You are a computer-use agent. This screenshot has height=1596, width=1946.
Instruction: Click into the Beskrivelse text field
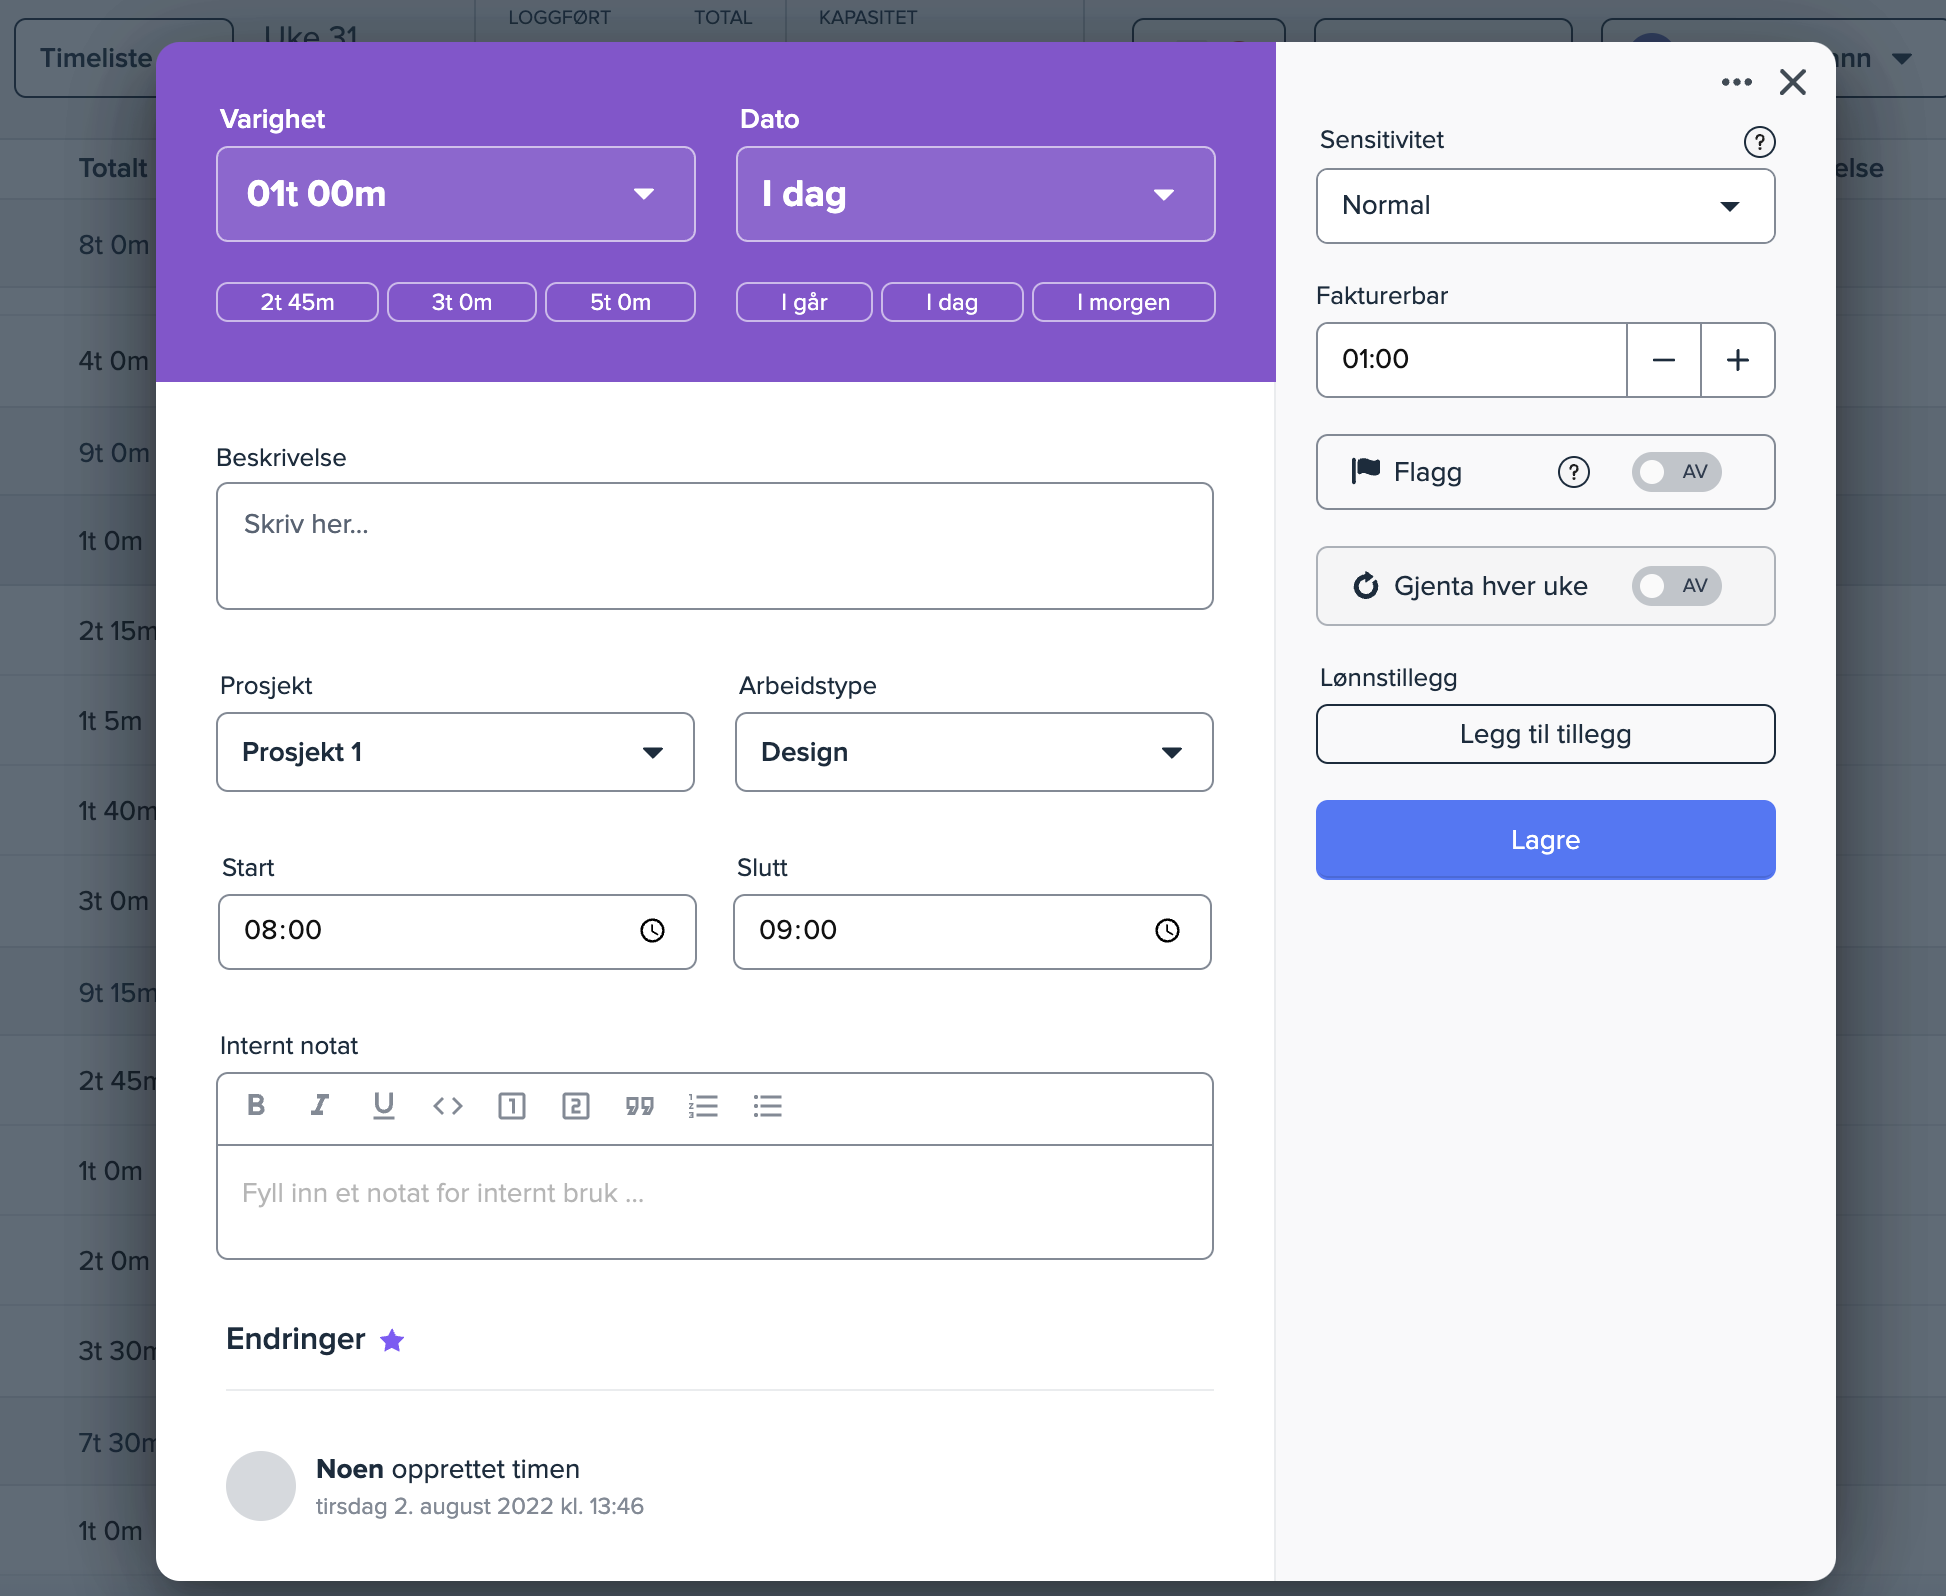point(714,546)
